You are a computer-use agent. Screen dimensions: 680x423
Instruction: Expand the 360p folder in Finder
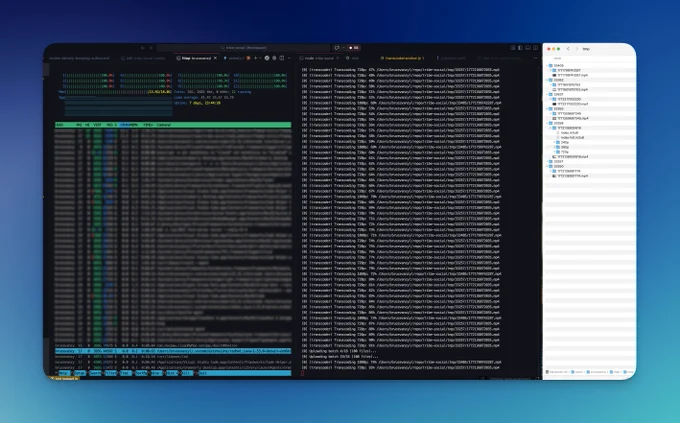pyautogui.click(x=554, y=147)
